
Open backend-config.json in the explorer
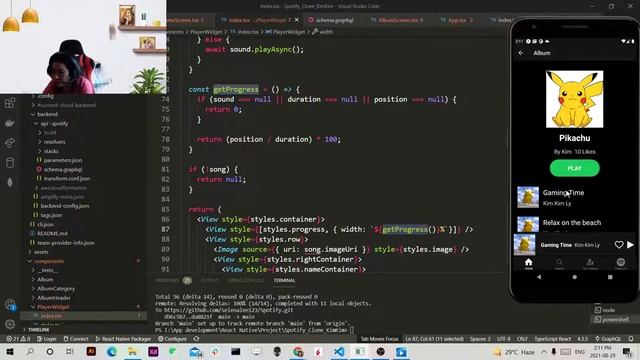(64, 206)
